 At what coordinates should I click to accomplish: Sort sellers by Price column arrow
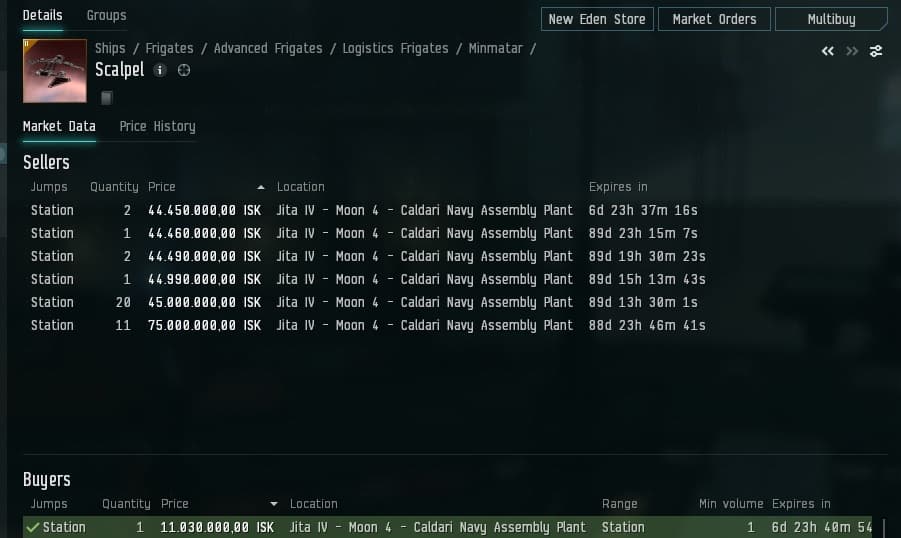[x=261, y=187]
